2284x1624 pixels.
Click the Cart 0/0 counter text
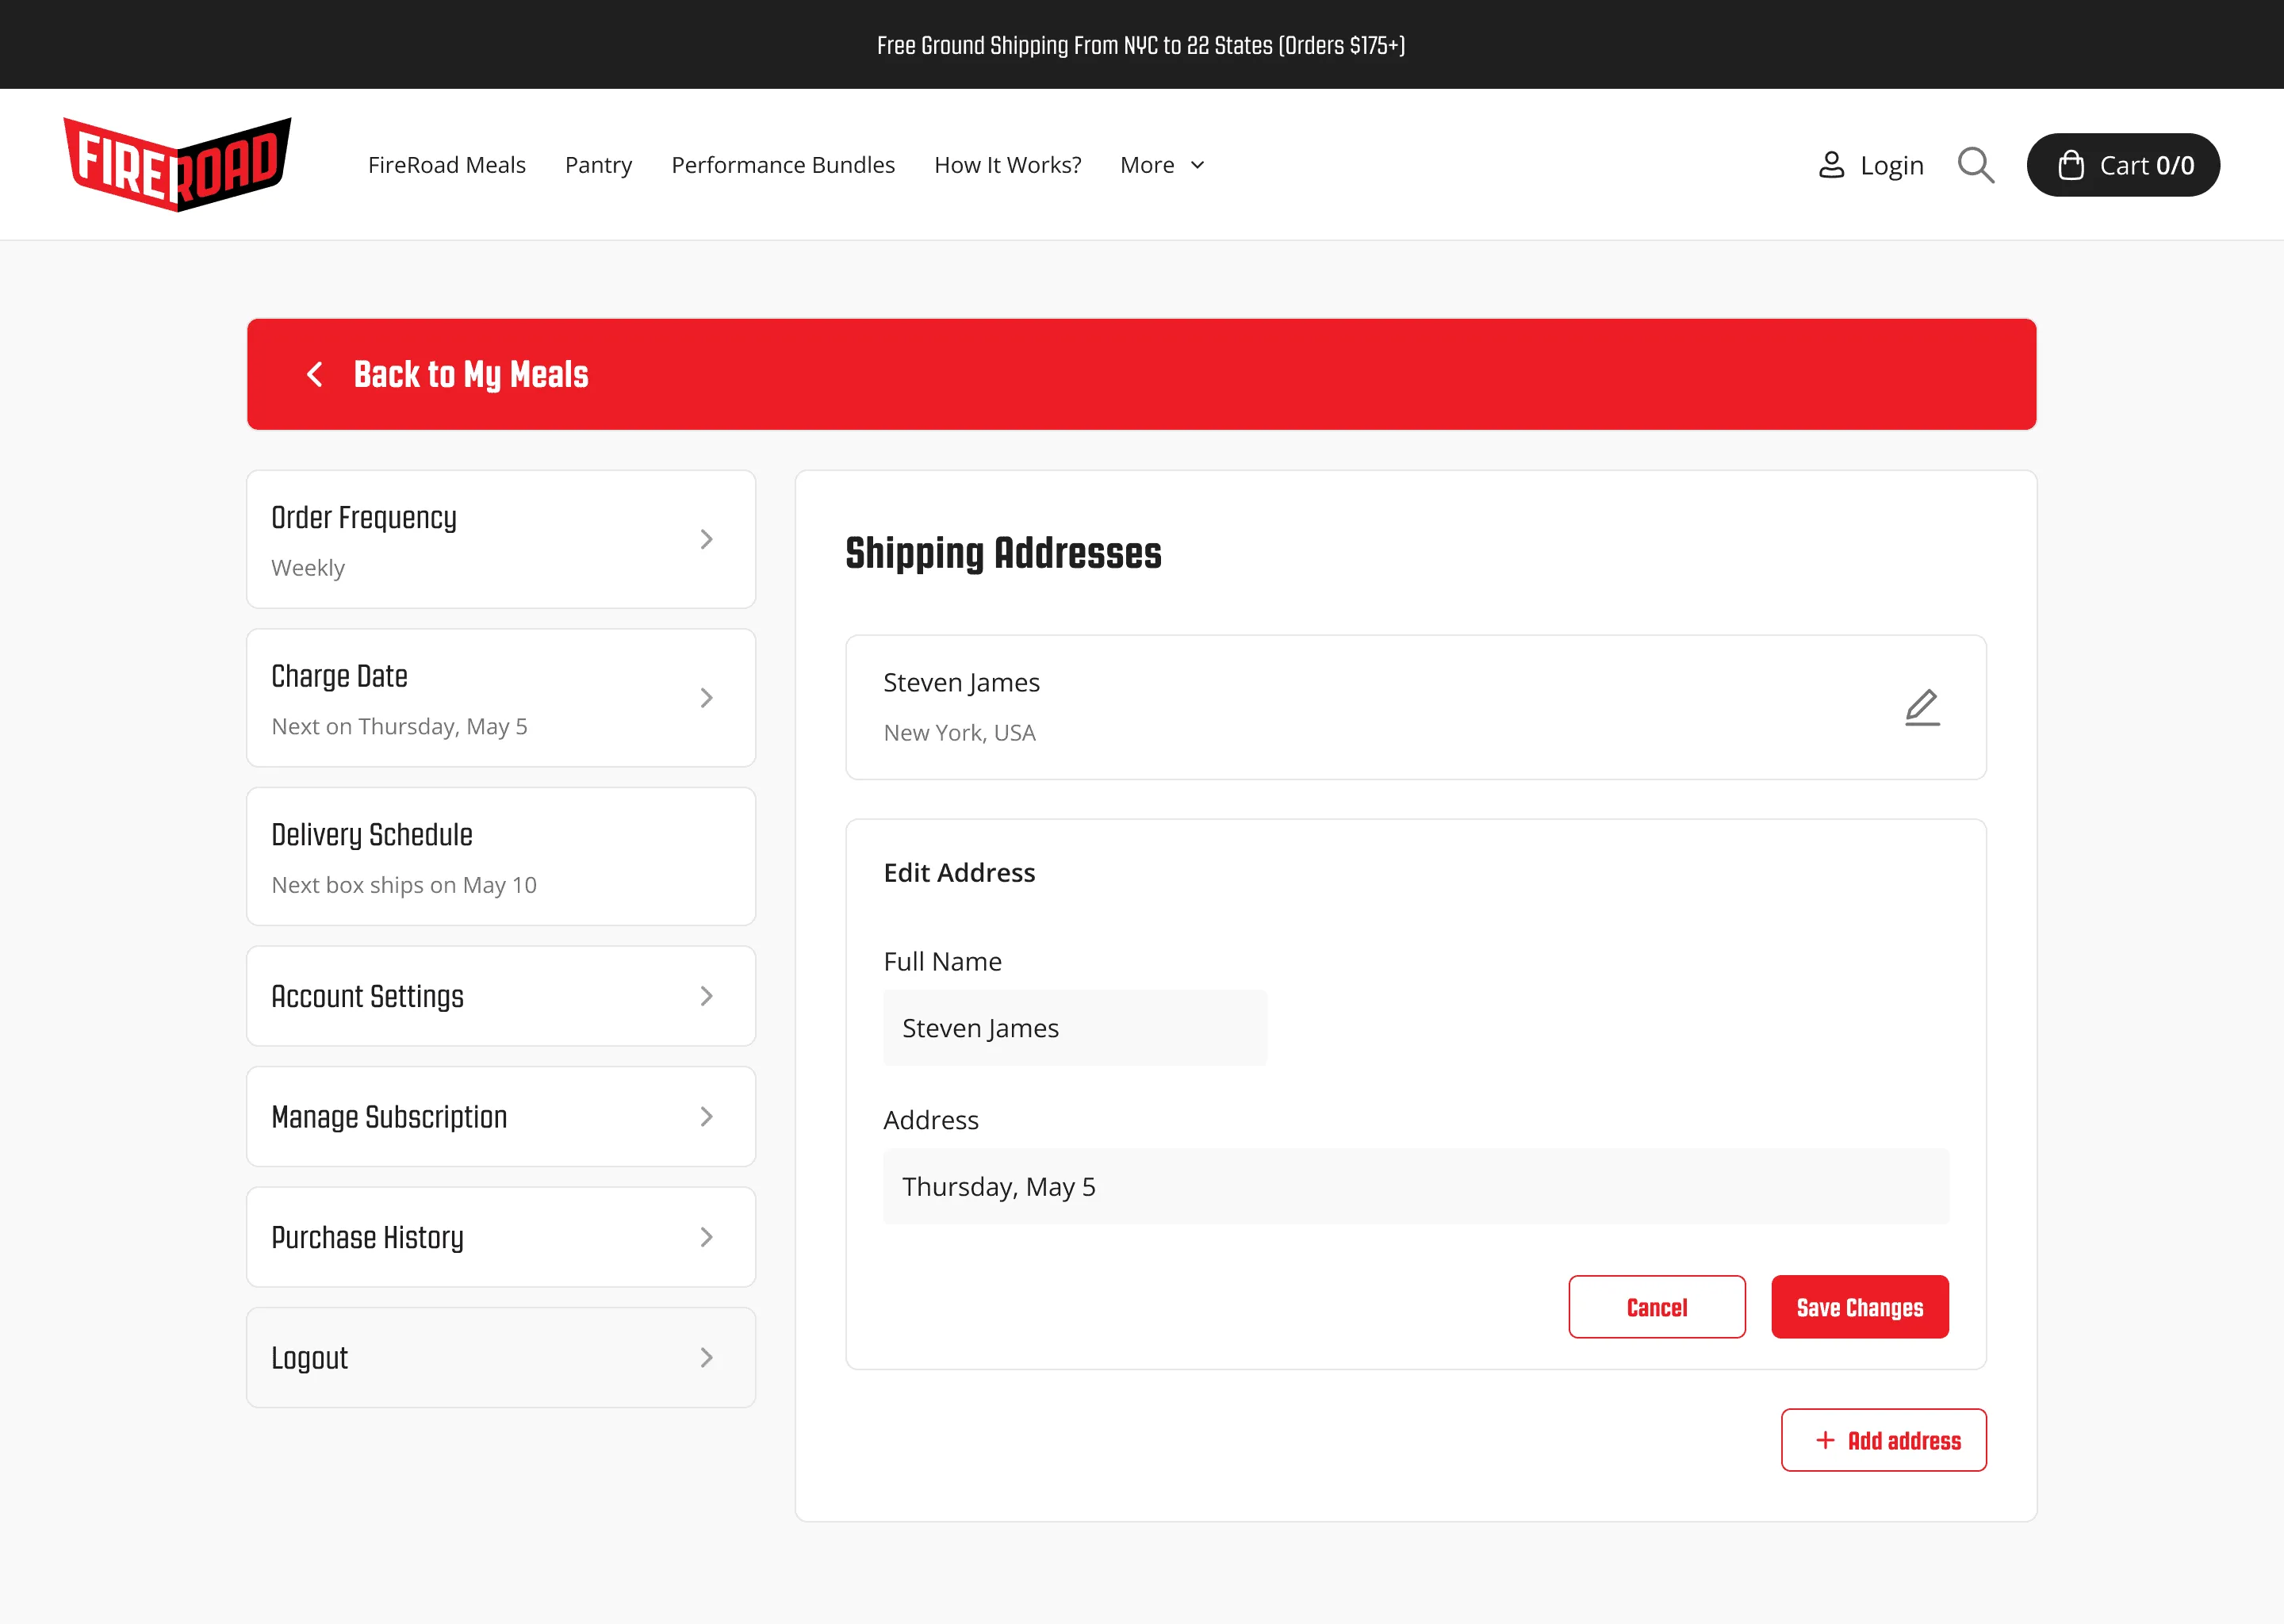(x=2147, y=165)
